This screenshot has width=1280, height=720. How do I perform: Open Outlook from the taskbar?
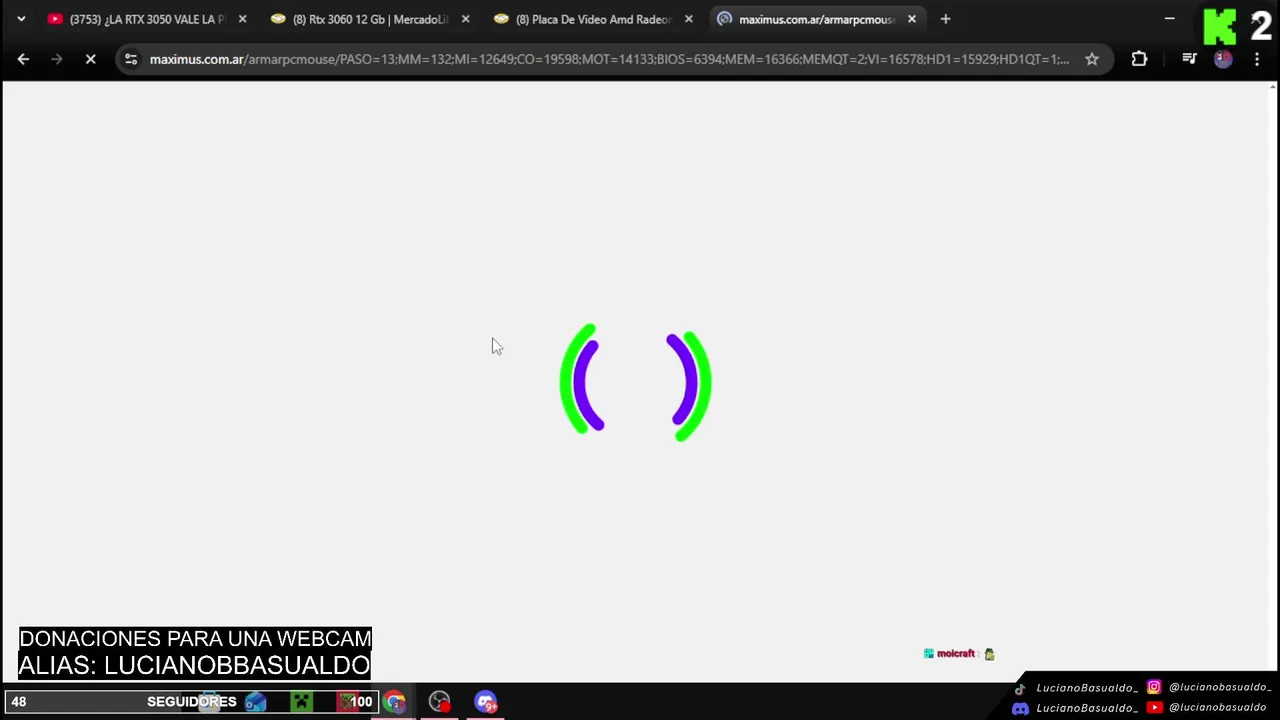tap(256, 702)
